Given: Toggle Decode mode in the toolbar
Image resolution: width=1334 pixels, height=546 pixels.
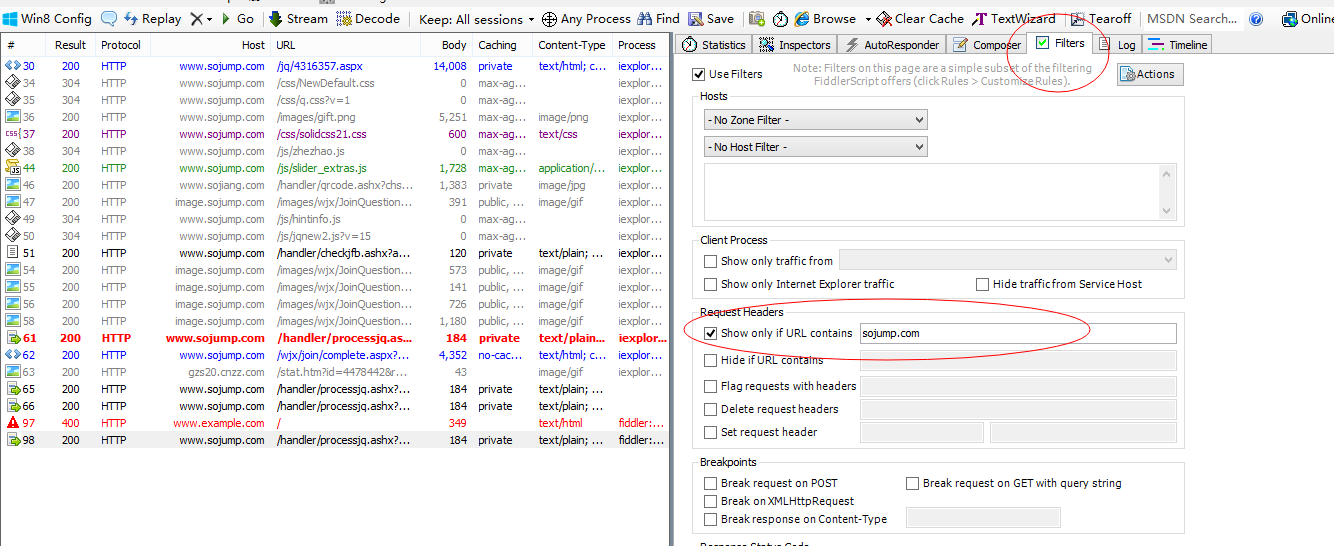Looking at the screenshot, I should coord(368,18).
